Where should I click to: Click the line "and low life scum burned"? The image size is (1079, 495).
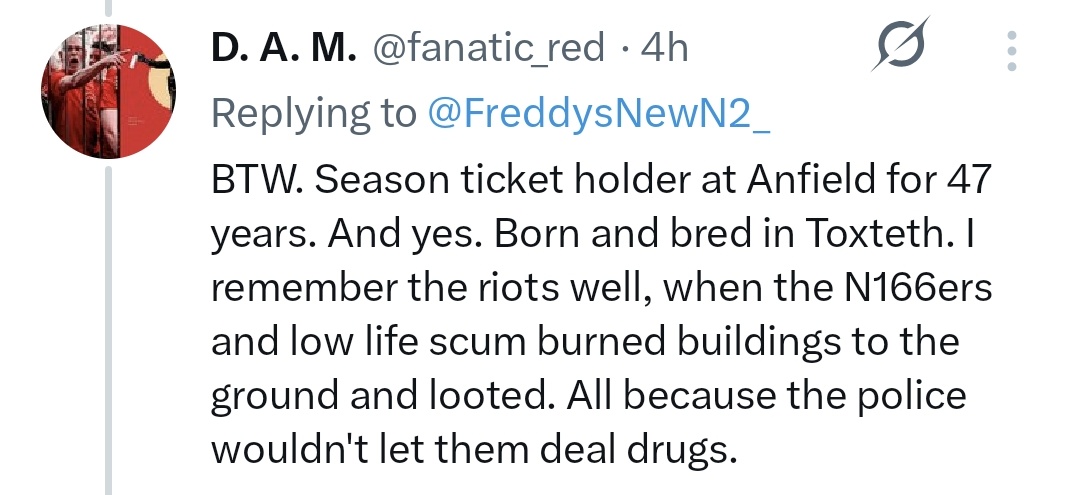coord(585,341)
